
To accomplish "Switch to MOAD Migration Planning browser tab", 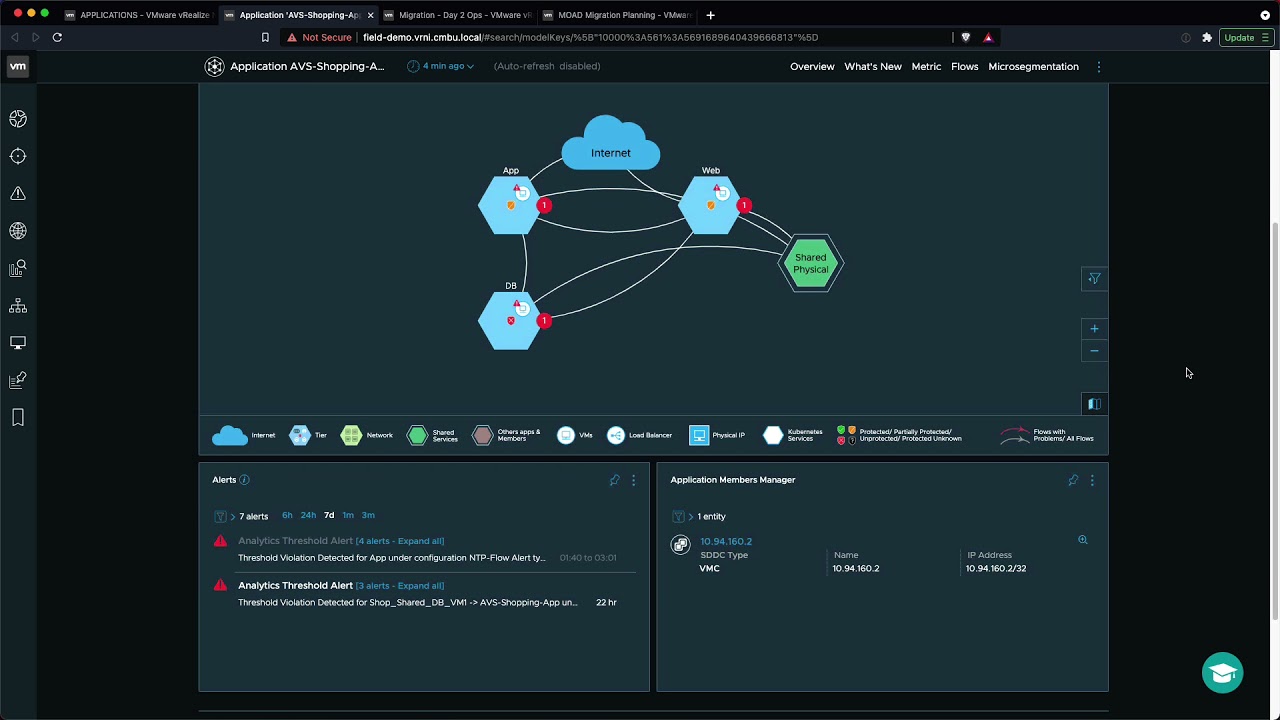I will [x=616, y=15].
